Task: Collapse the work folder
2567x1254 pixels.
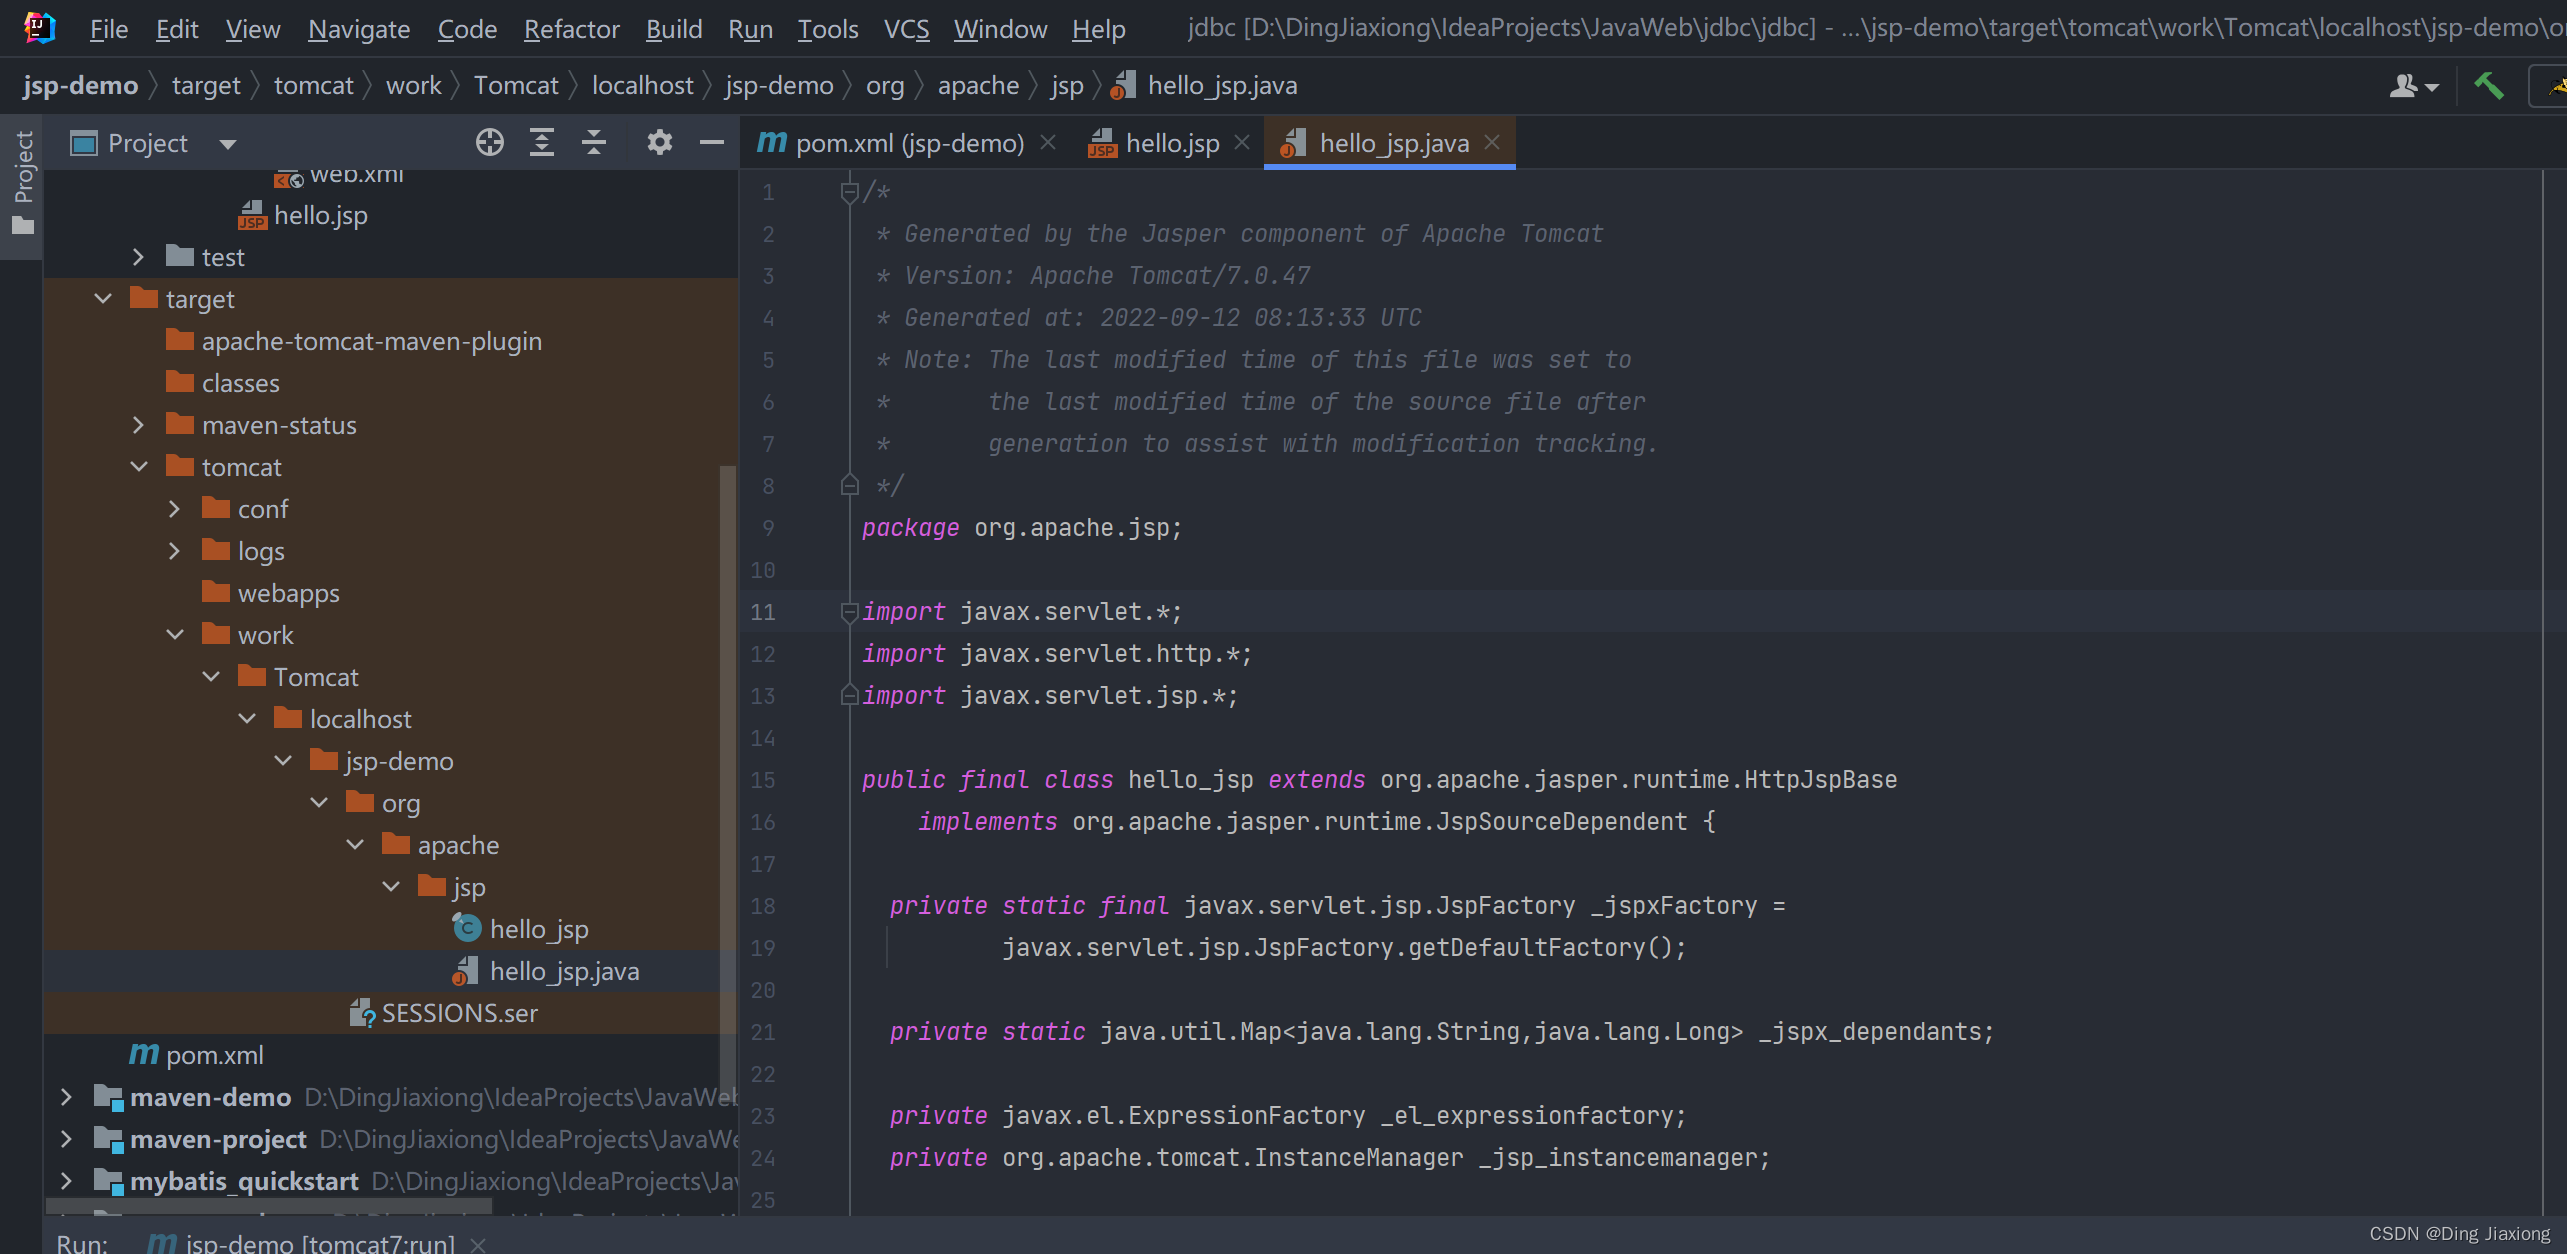Action: coord(174,635)
